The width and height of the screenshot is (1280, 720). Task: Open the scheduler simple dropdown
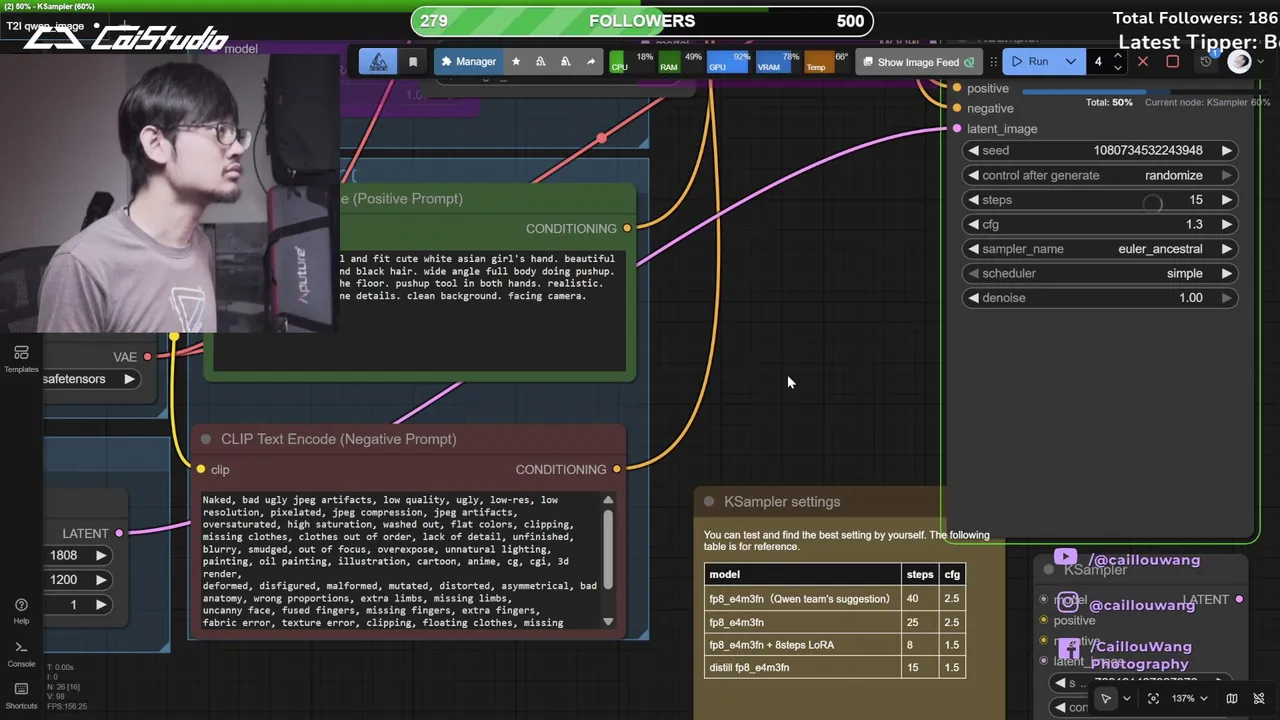click(1100, 273)
